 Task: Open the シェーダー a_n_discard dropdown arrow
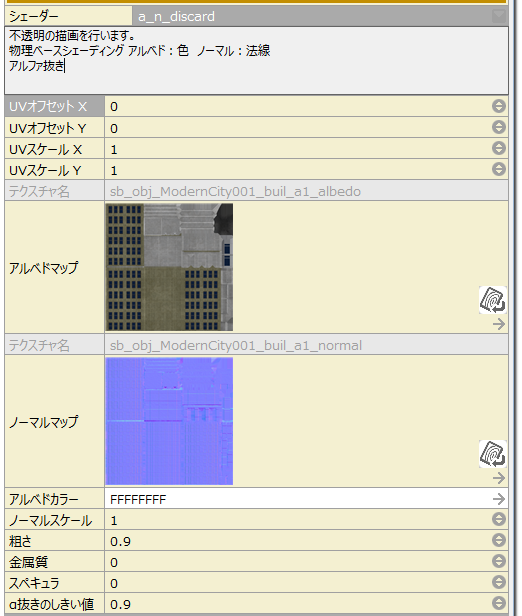coord(499,16)
